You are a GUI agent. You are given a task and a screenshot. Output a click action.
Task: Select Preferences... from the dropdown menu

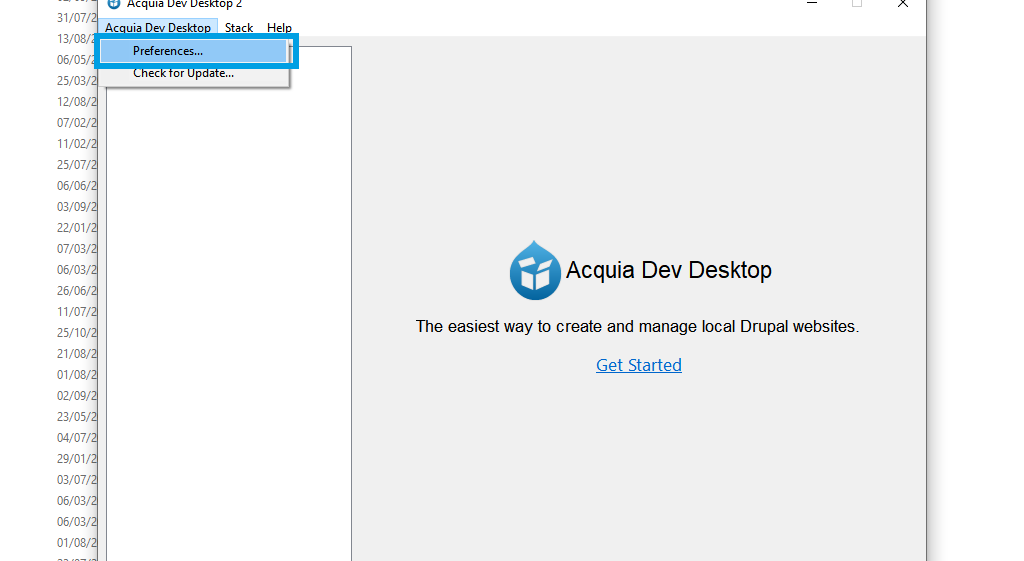click(168, 51)
